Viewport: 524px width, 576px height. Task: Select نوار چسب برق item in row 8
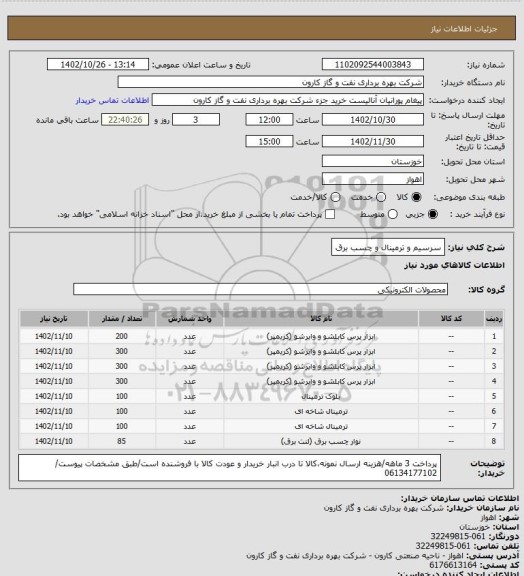(321, 442)
